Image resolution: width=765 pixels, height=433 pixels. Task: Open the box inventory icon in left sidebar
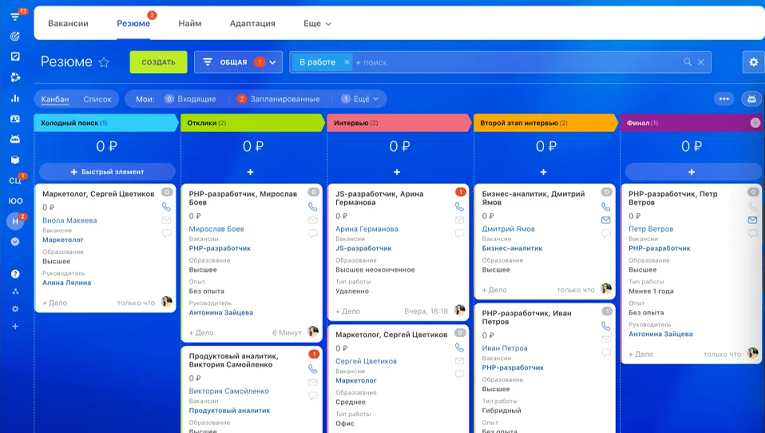[x=15, y=159]
